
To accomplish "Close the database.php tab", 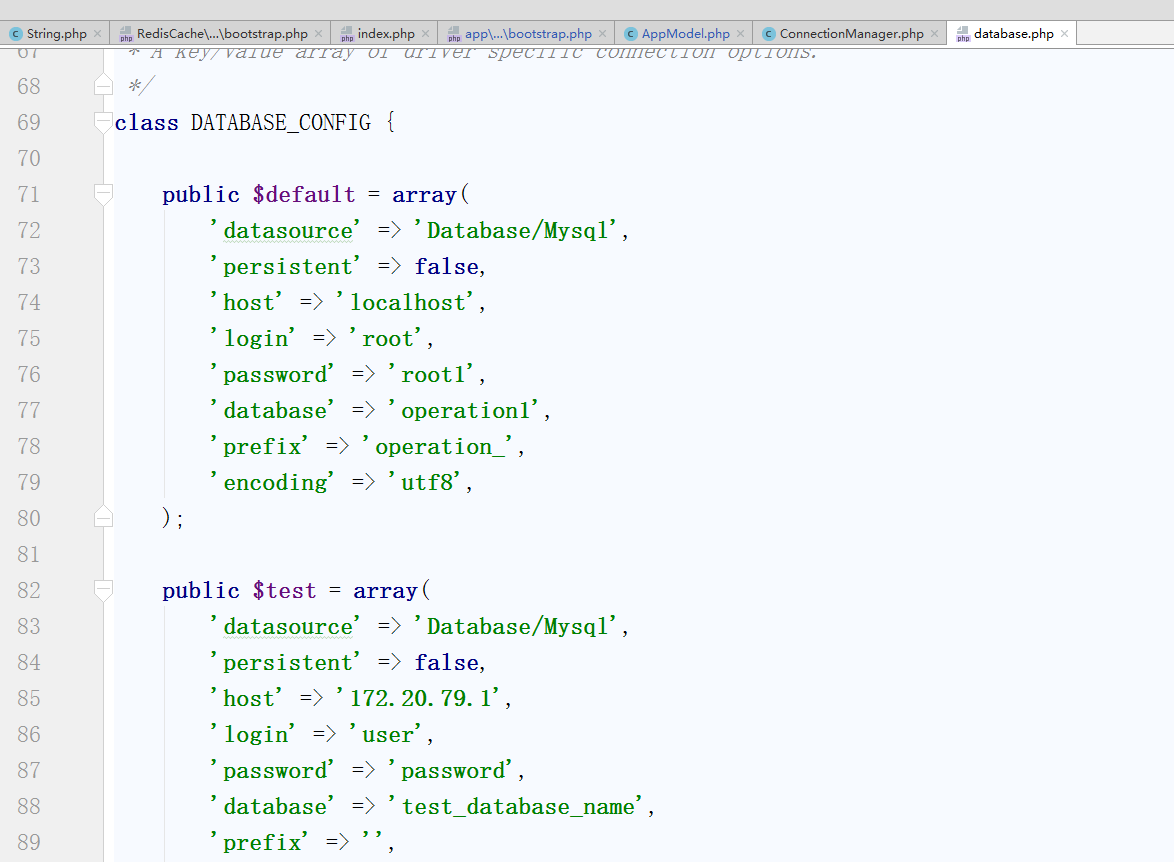I will (x=1064, y=34).
